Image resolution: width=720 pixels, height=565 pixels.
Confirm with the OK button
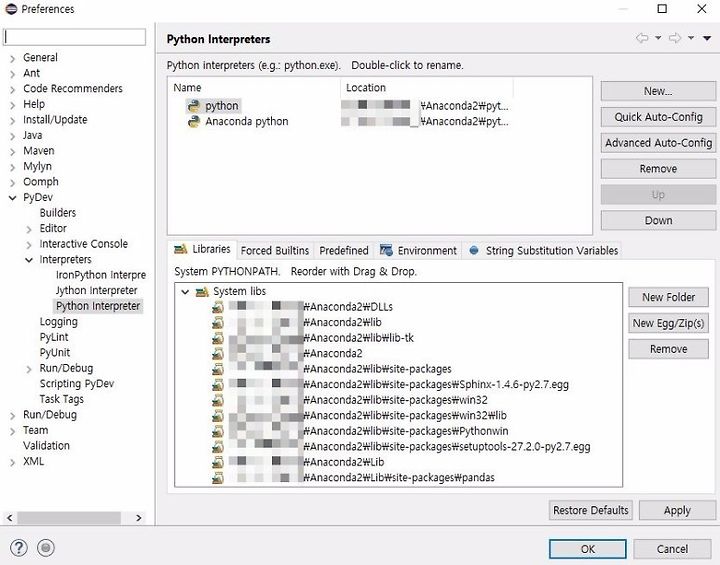pyautogui.click(x=587, y=549)
